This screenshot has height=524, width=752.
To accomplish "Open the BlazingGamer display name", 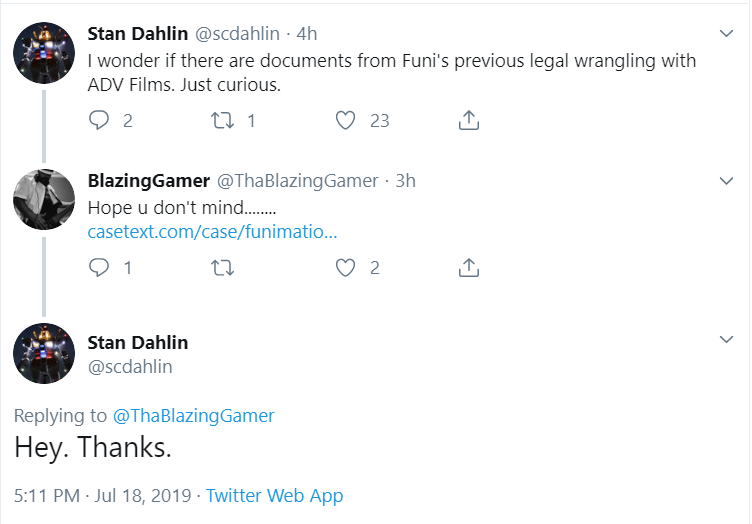I will pos(149,181).
